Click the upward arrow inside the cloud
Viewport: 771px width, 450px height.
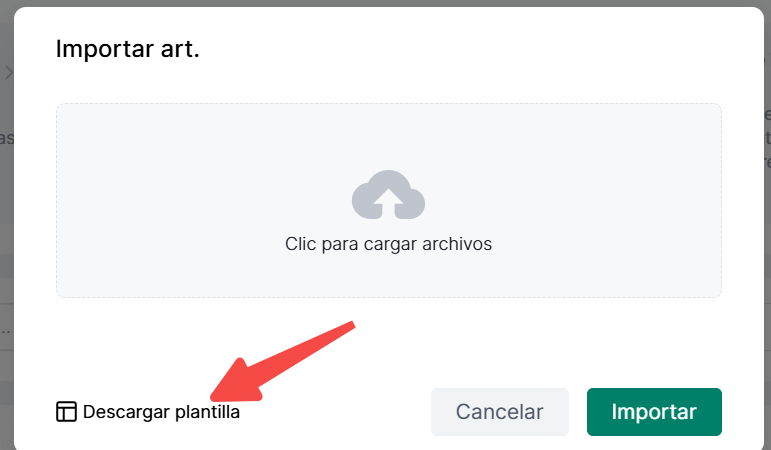click(388, 203)
